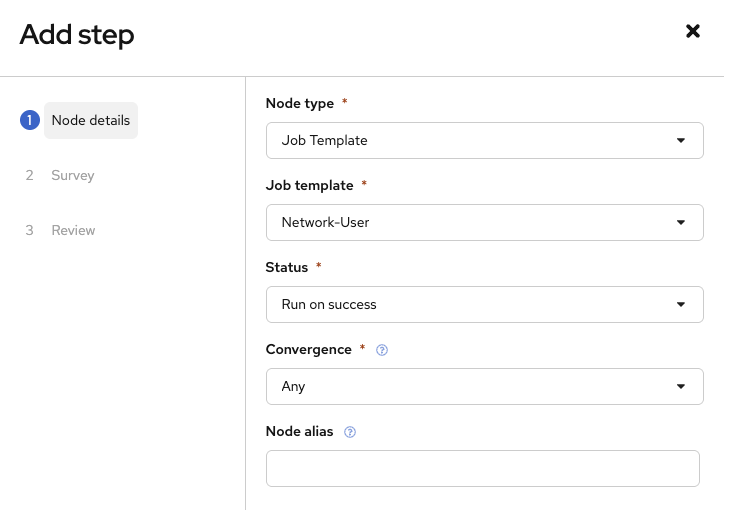Image resolution: width=731 pixels, height=510 pixels.
Task: Click the Node alias label
Action: click(299, 431)
